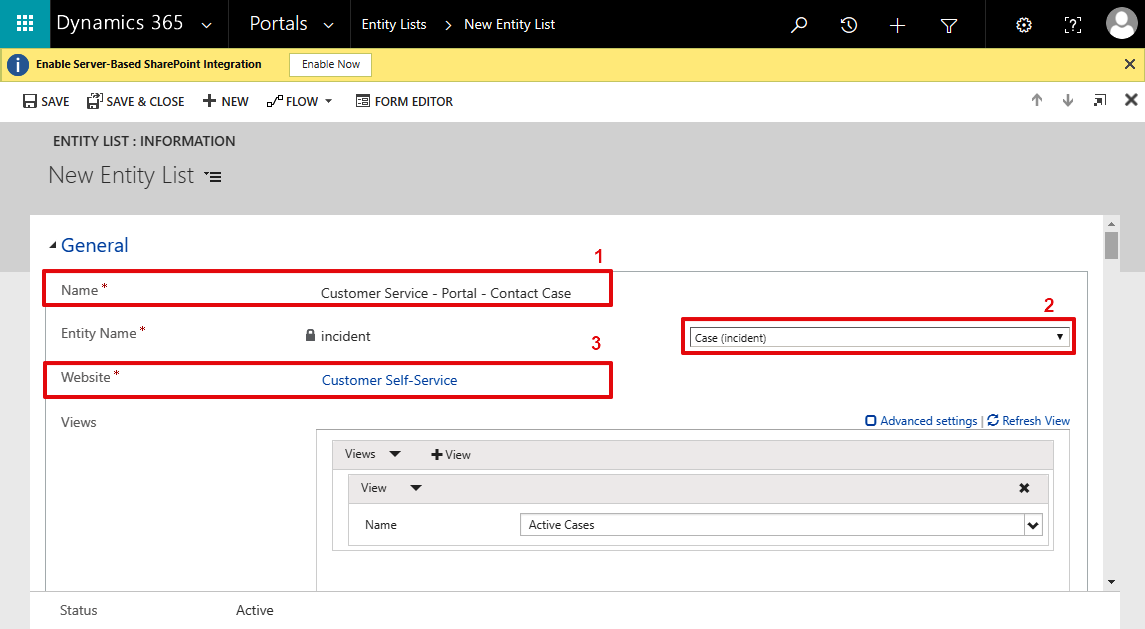Screen dimensions: 1145x629
Task: Open the Case (incident) entity dropdown
Action: pos(879,338)
